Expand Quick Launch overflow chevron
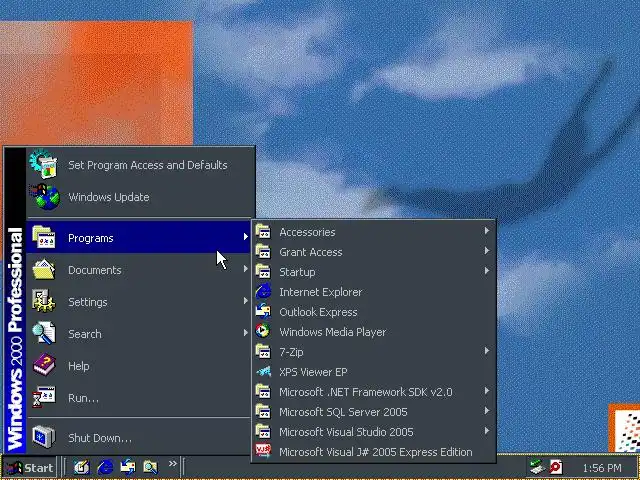The image size is (640, 480). click(173, 463)
